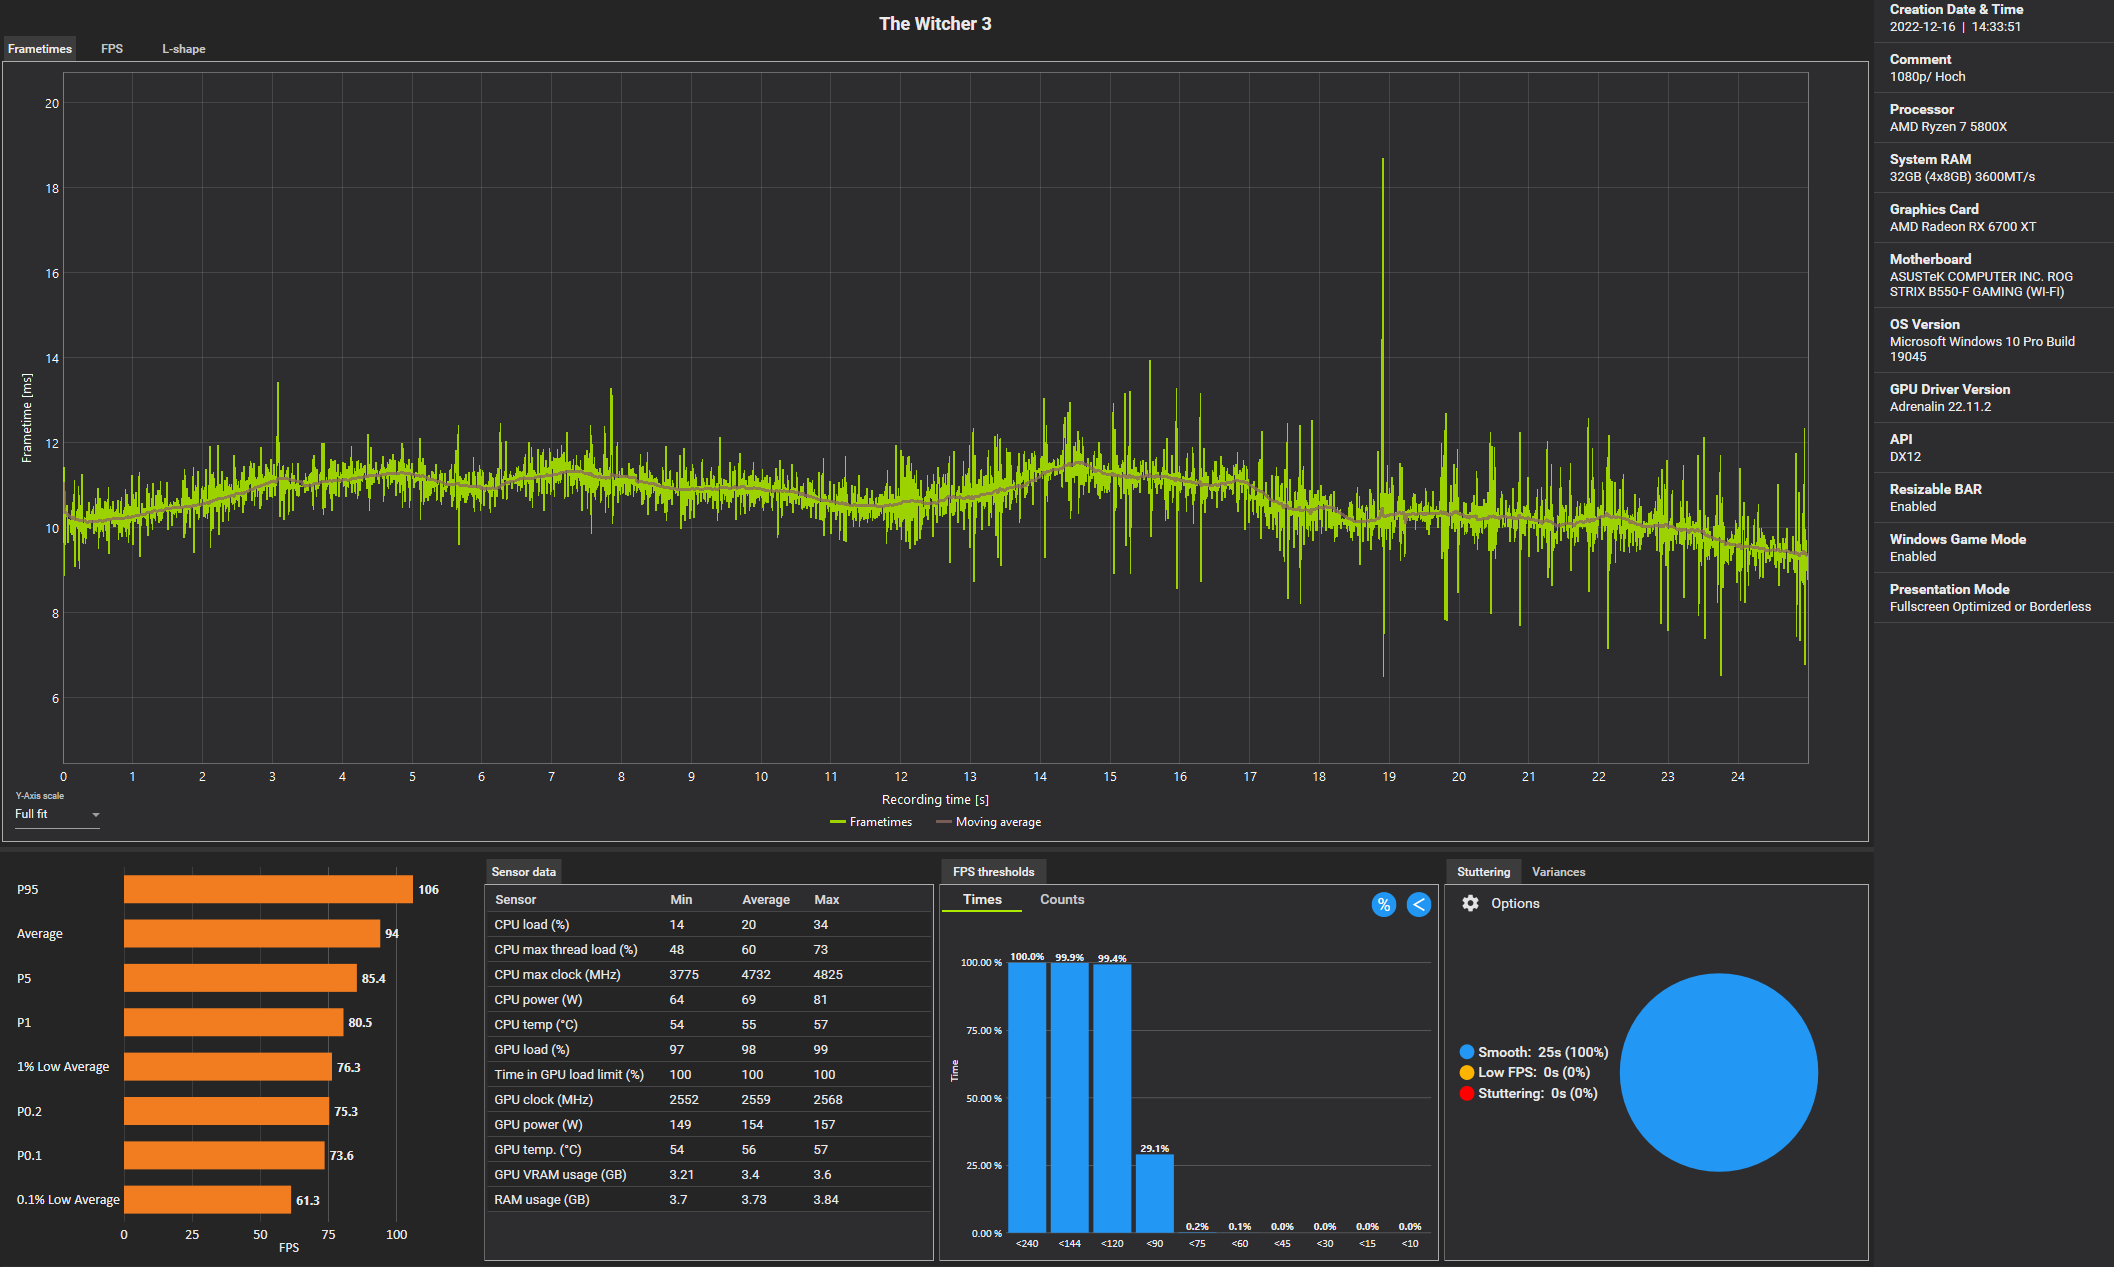Screen dimensions: 2114x1267
Task: Click the Sensor data tab header
Action: 523,872
